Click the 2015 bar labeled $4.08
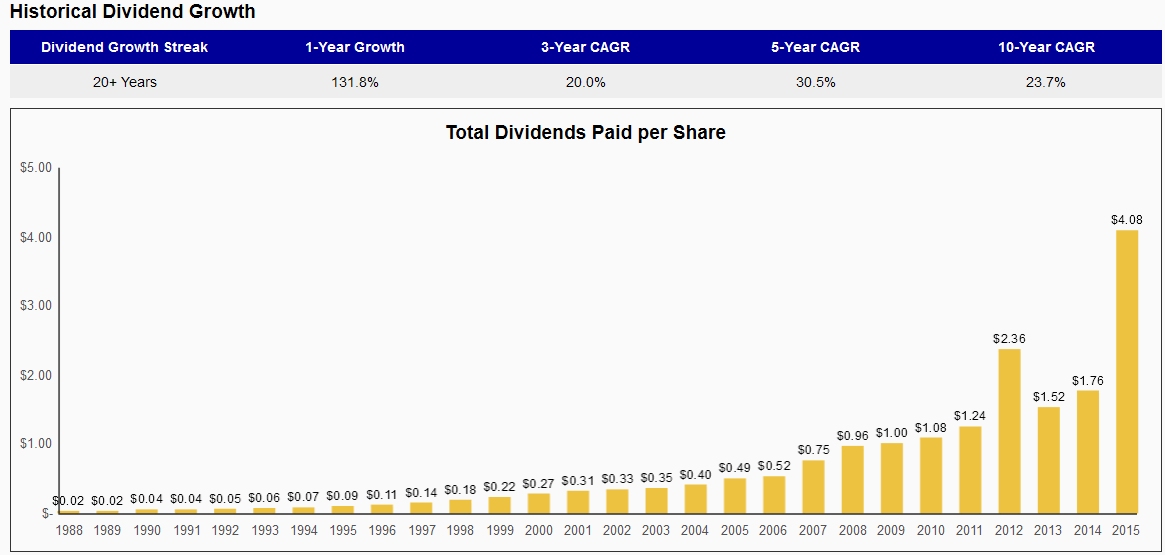The height and width of the screenshot is (555, 1165). point(1127,371)
